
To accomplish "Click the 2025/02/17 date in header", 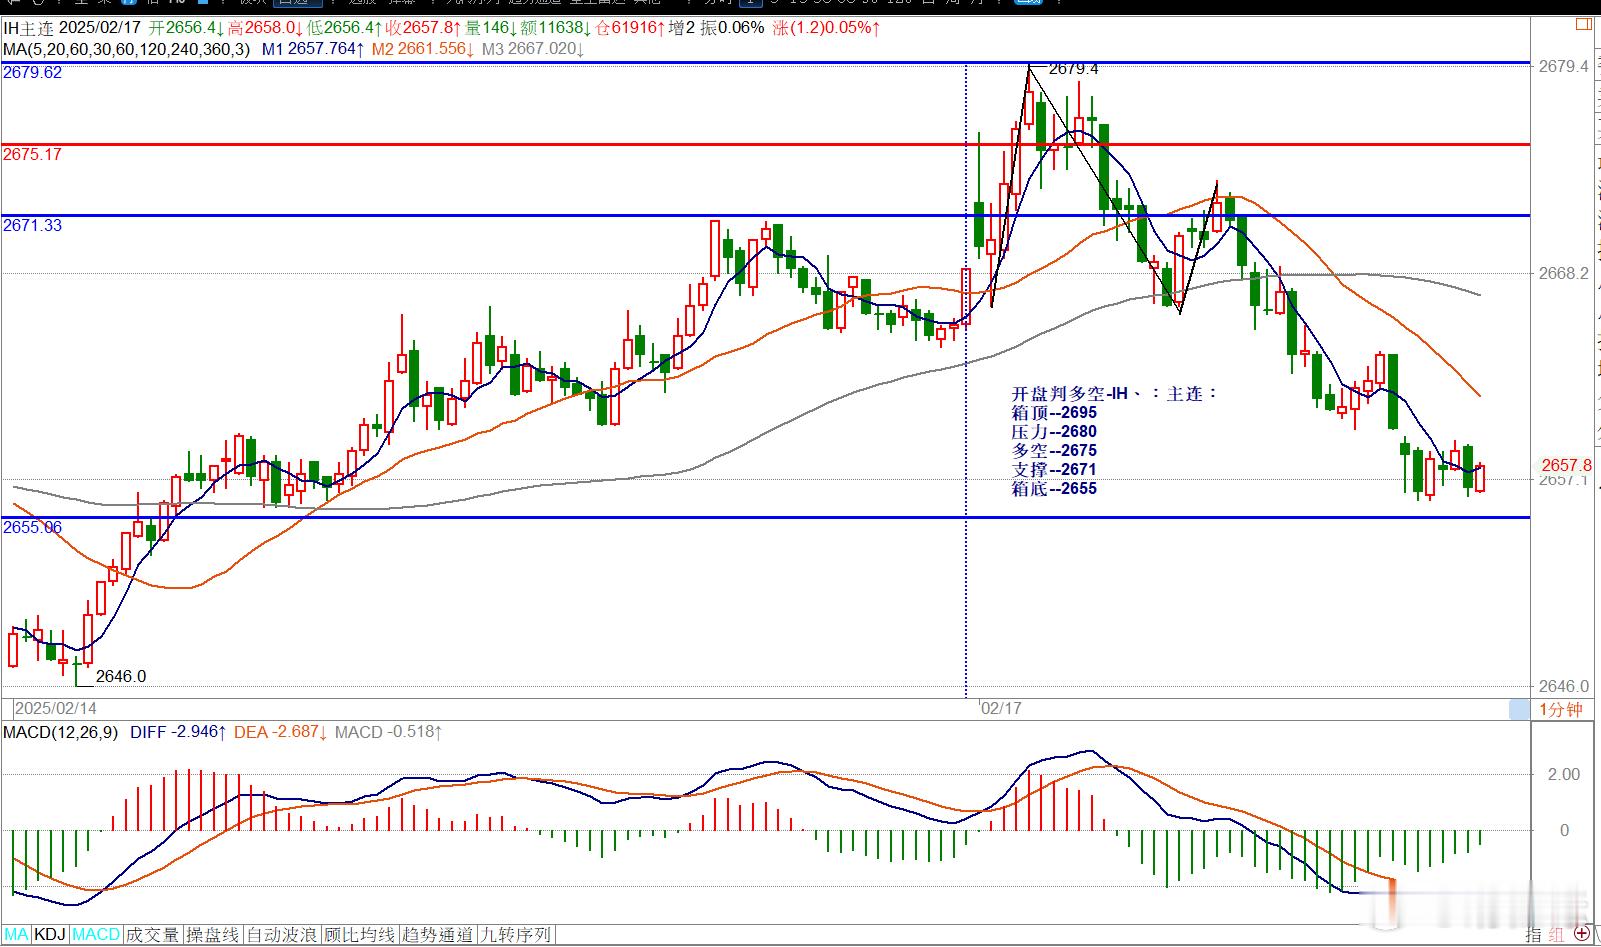I will tap(100, 28).
